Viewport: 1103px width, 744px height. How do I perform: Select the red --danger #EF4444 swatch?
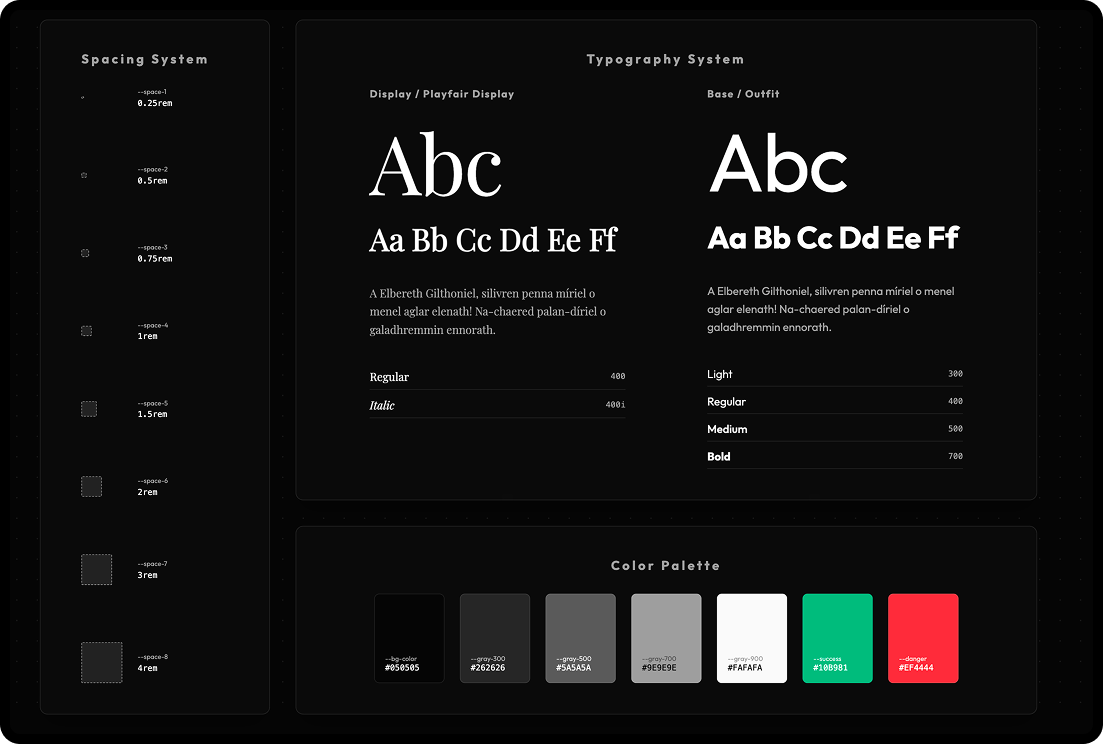[923, 638]
